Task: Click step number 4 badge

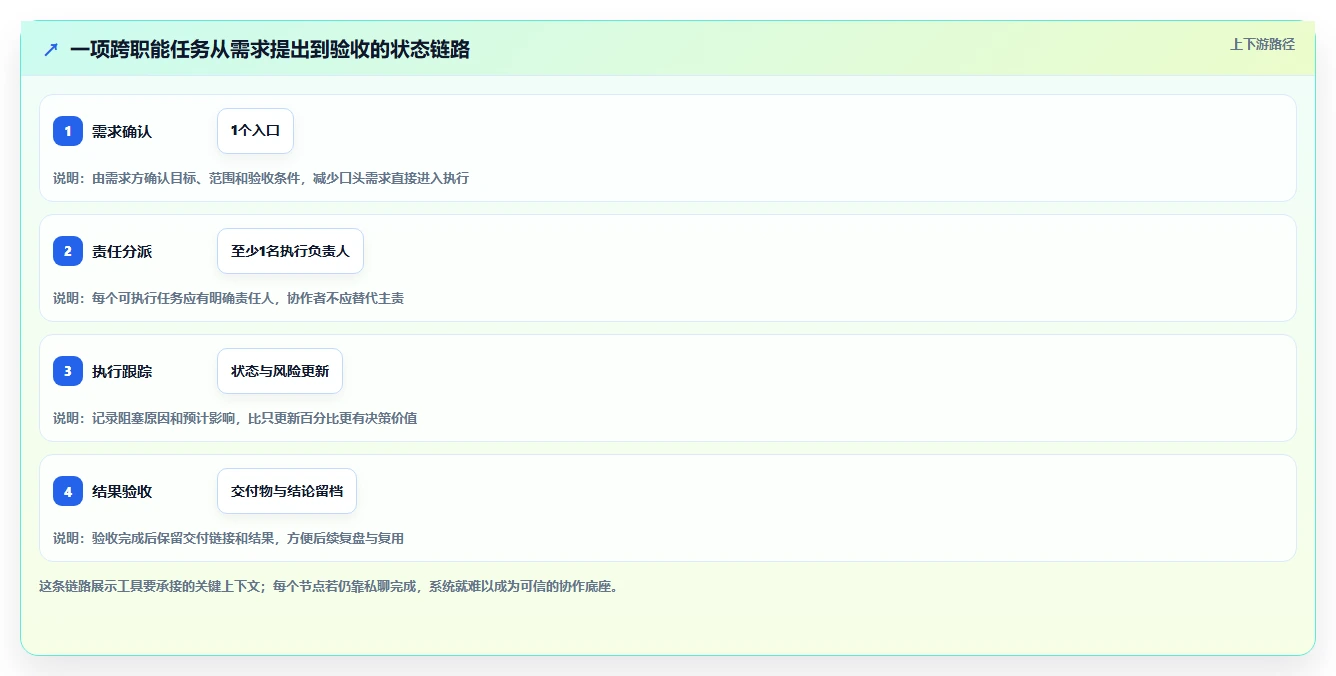Action: (x=68, y=491)
